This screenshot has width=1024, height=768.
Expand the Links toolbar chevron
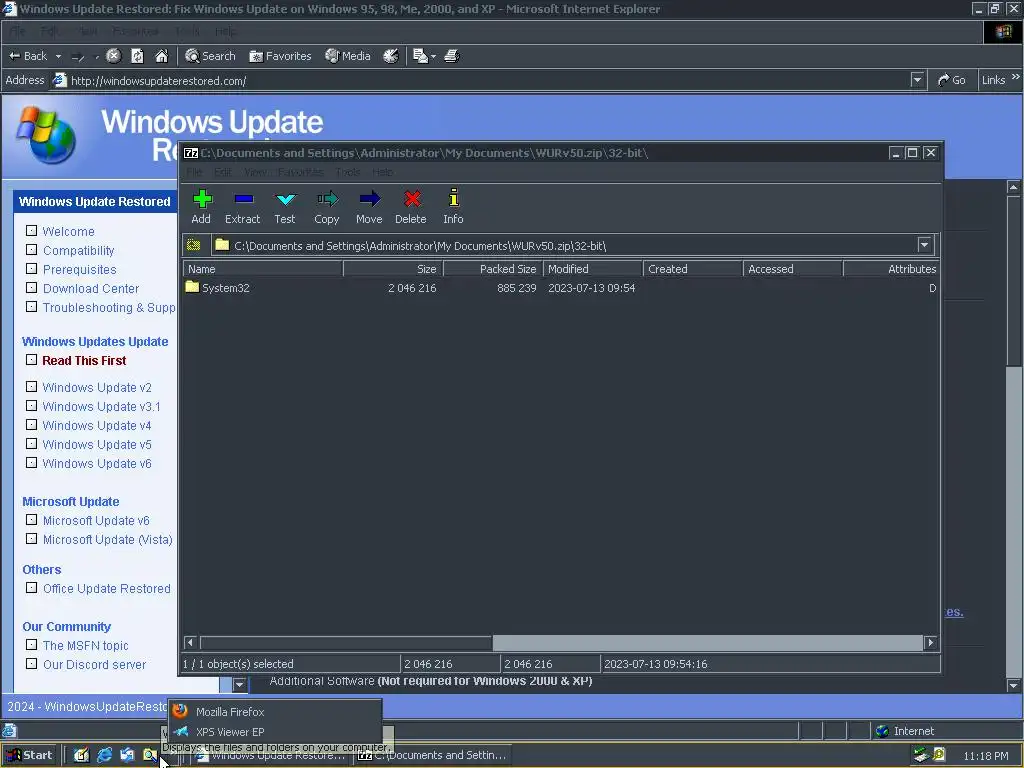coord(1016,77)
